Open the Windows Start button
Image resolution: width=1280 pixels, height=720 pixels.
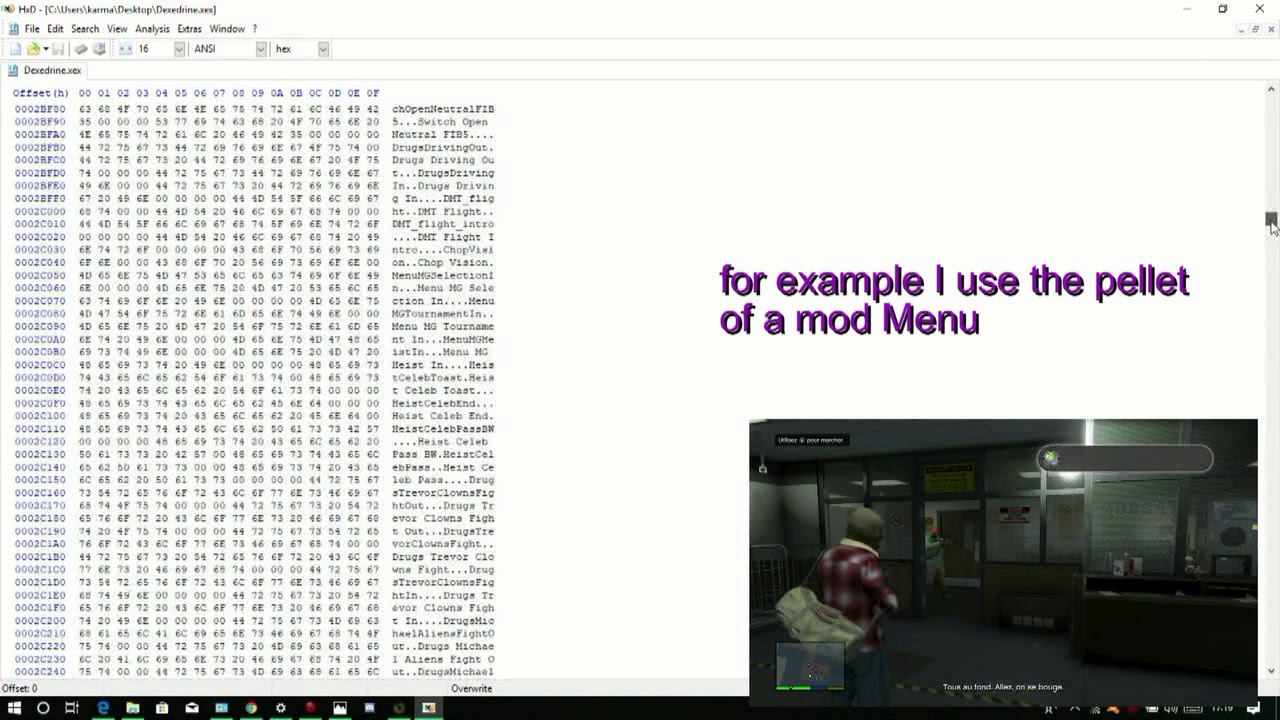(14, 708)
